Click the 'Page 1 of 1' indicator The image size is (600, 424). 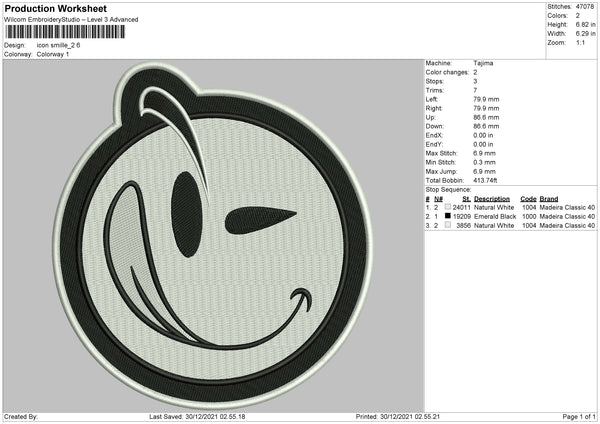tap(579, 417)
